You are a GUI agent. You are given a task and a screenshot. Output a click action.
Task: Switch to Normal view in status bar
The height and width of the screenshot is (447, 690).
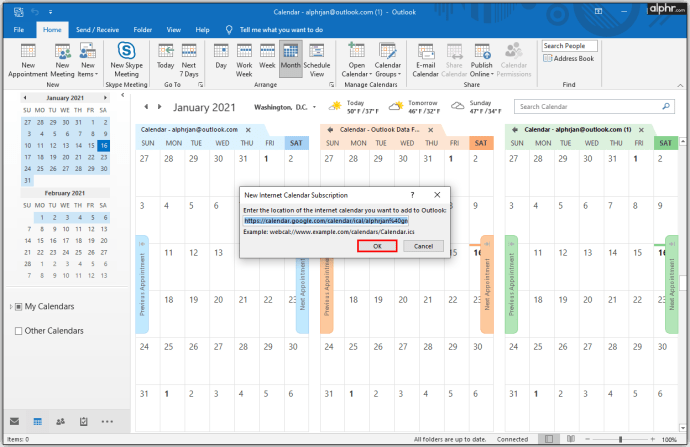(549, 439)
